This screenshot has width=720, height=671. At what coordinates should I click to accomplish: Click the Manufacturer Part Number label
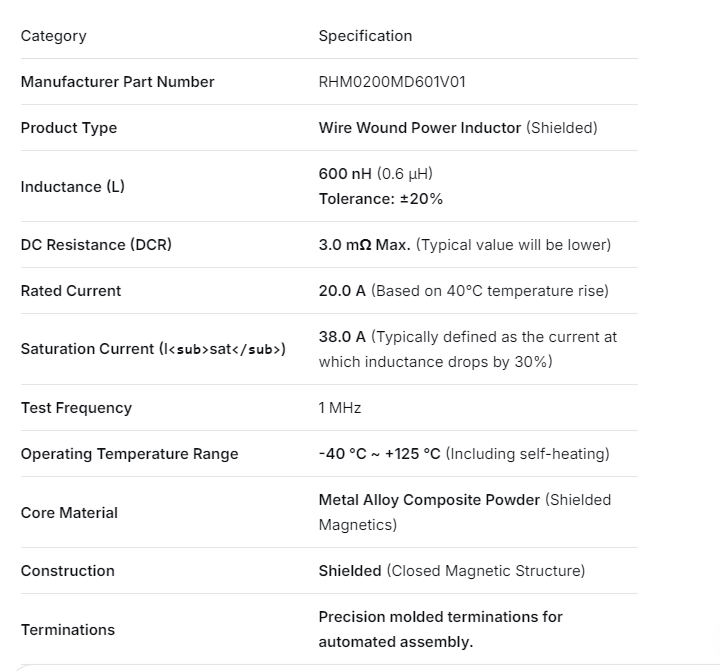pyautogui.click(x=117, y=82)
